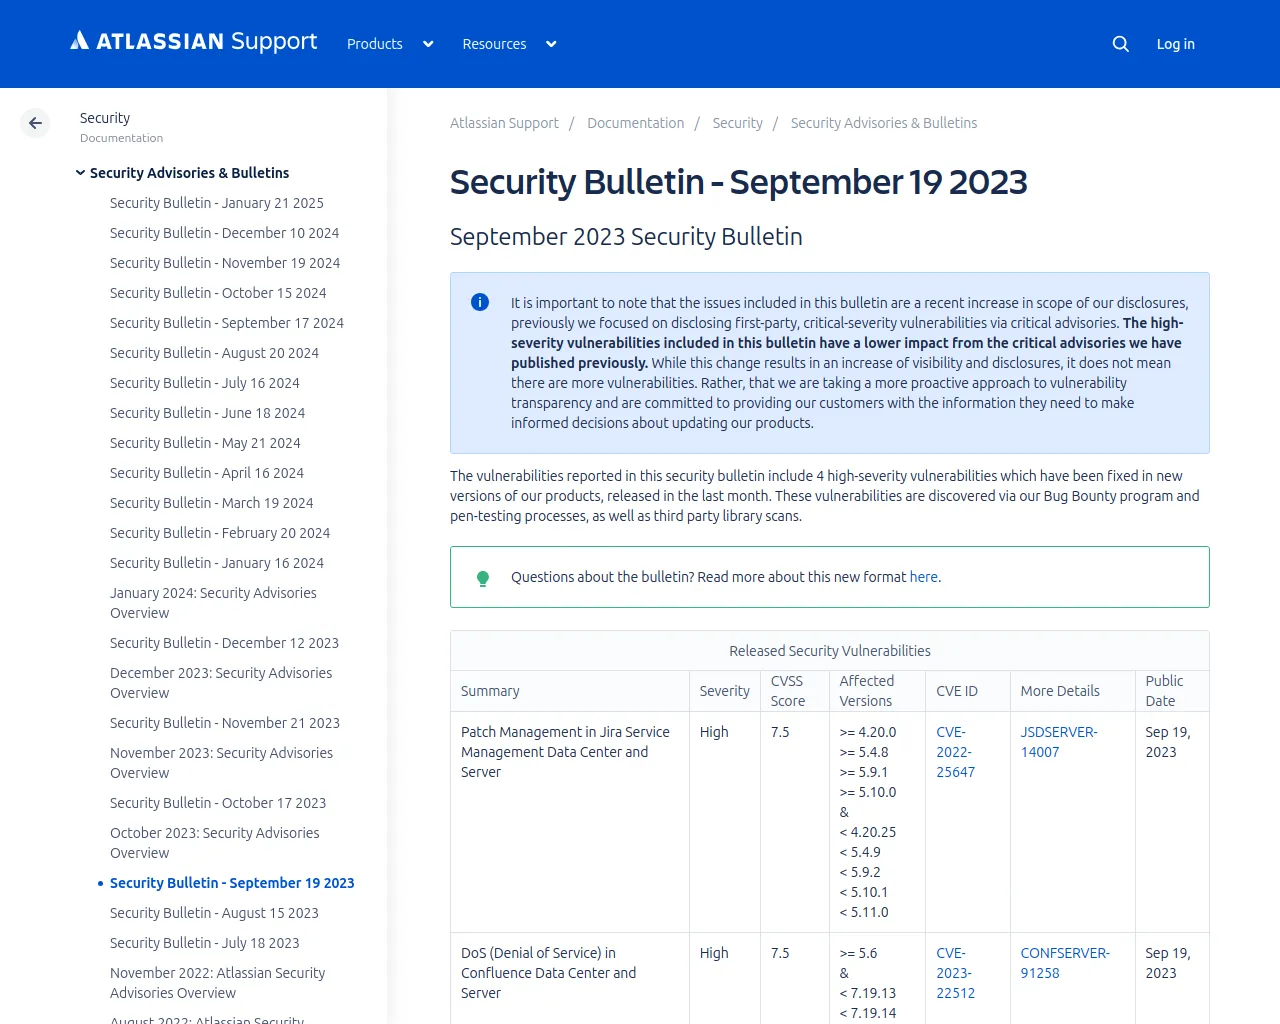
Task: Open the Documentation breadcrumb link
Action: [635, 123]
